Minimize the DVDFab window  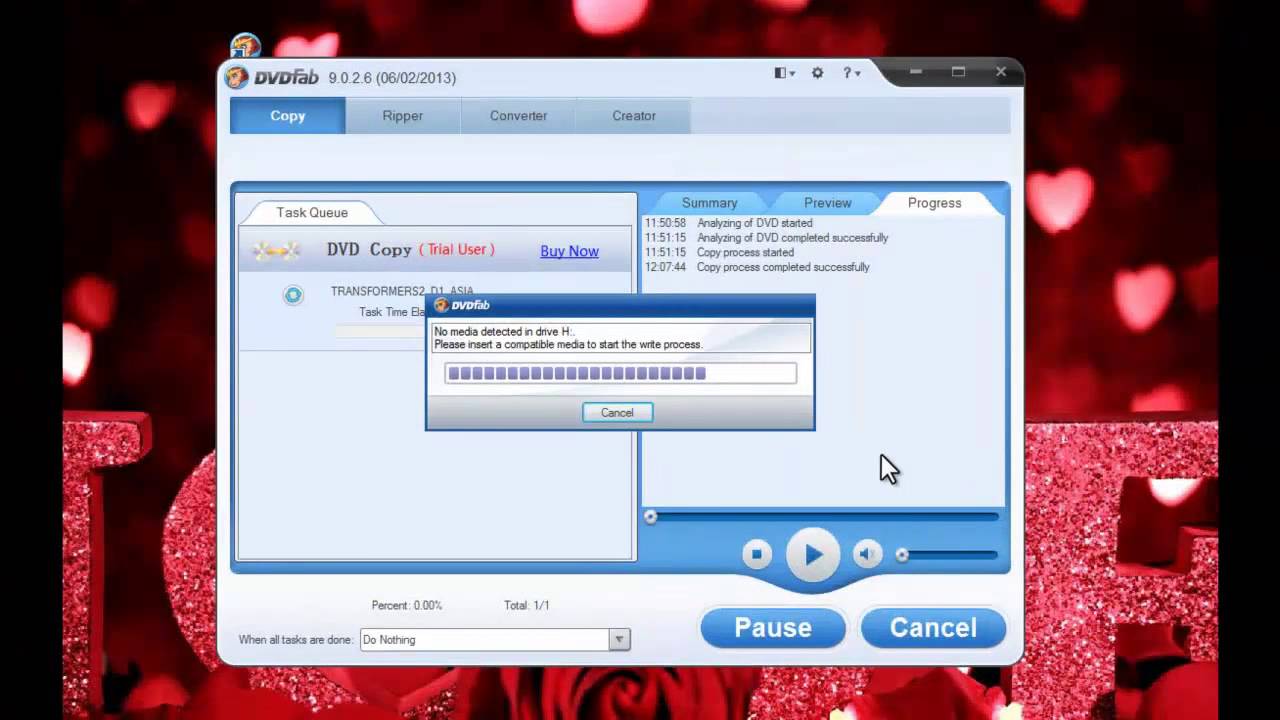pos(916,72)
